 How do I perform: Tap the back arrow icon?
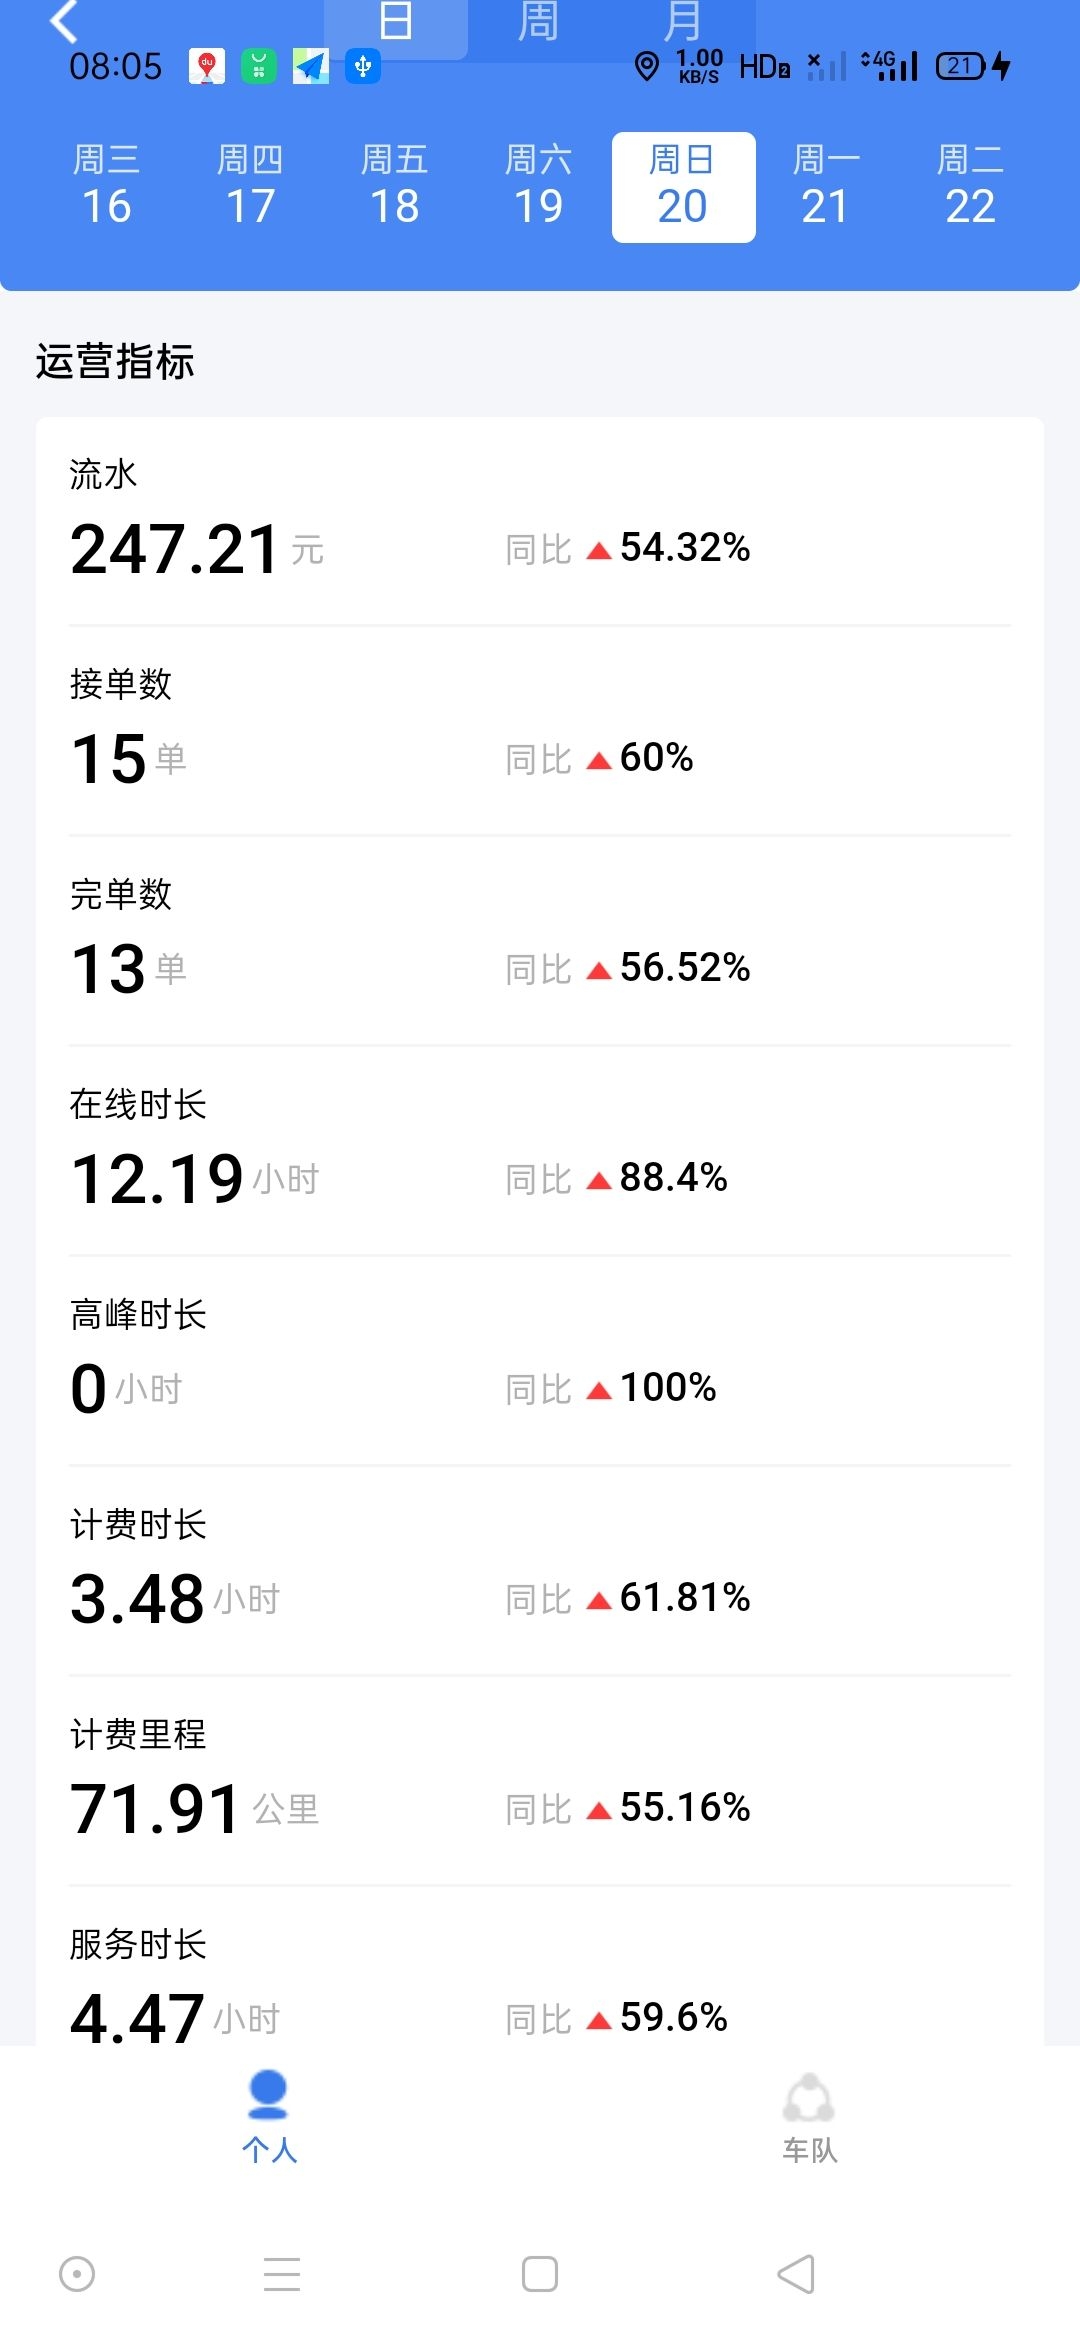click(x=64, y=22)
